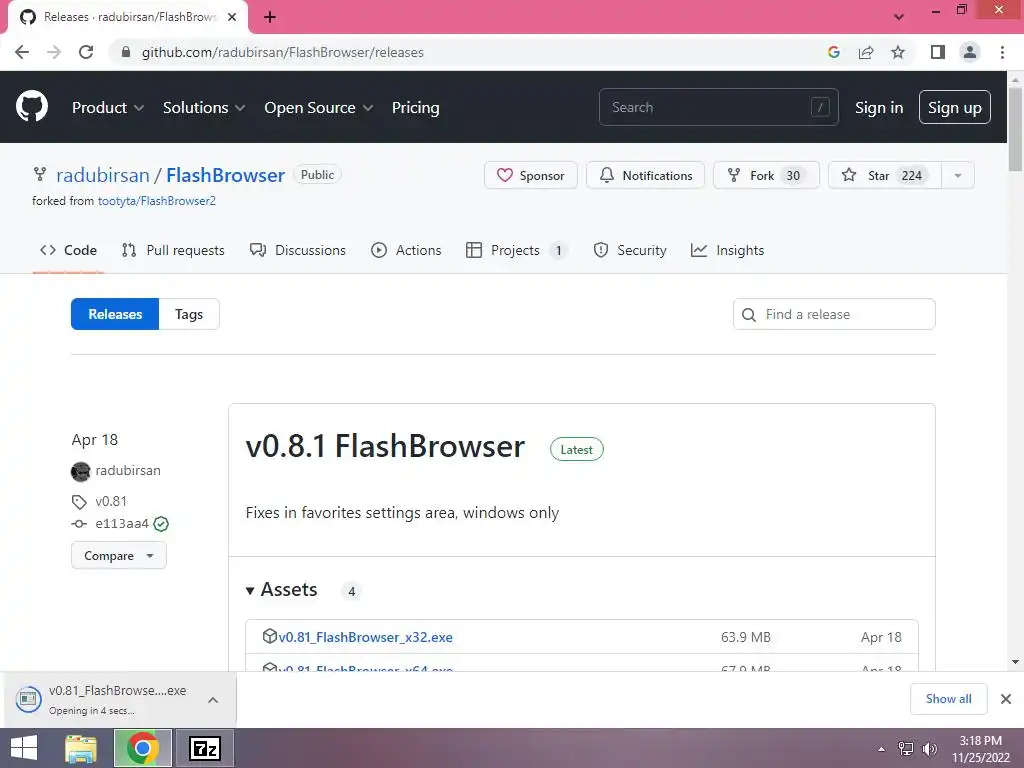Click the Find a release field
This screenshot has width=1024, height=768.
(834, 314)
